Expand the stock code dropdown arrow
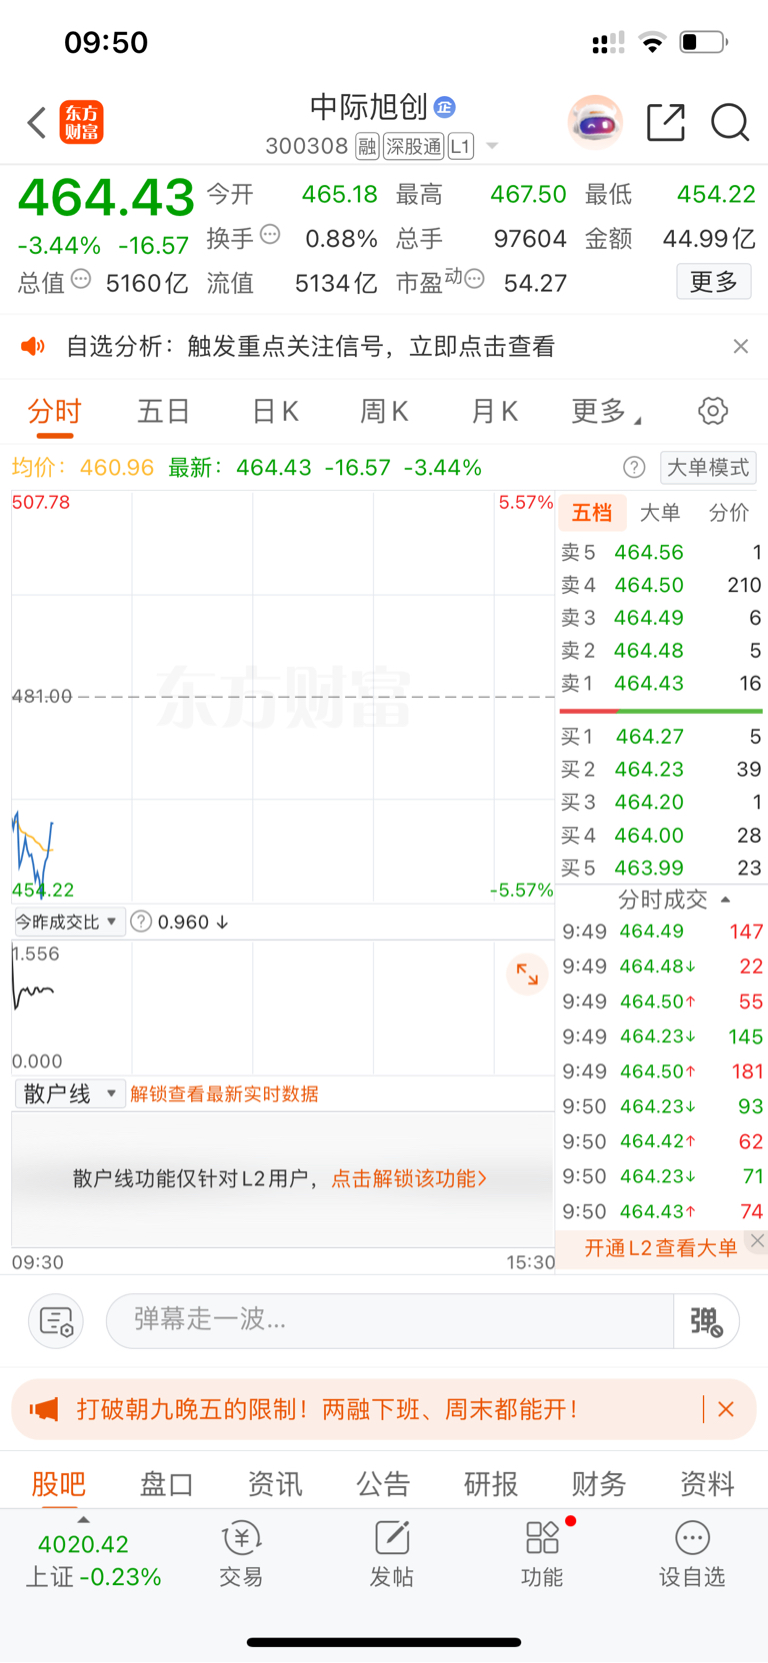 [492, 147]
